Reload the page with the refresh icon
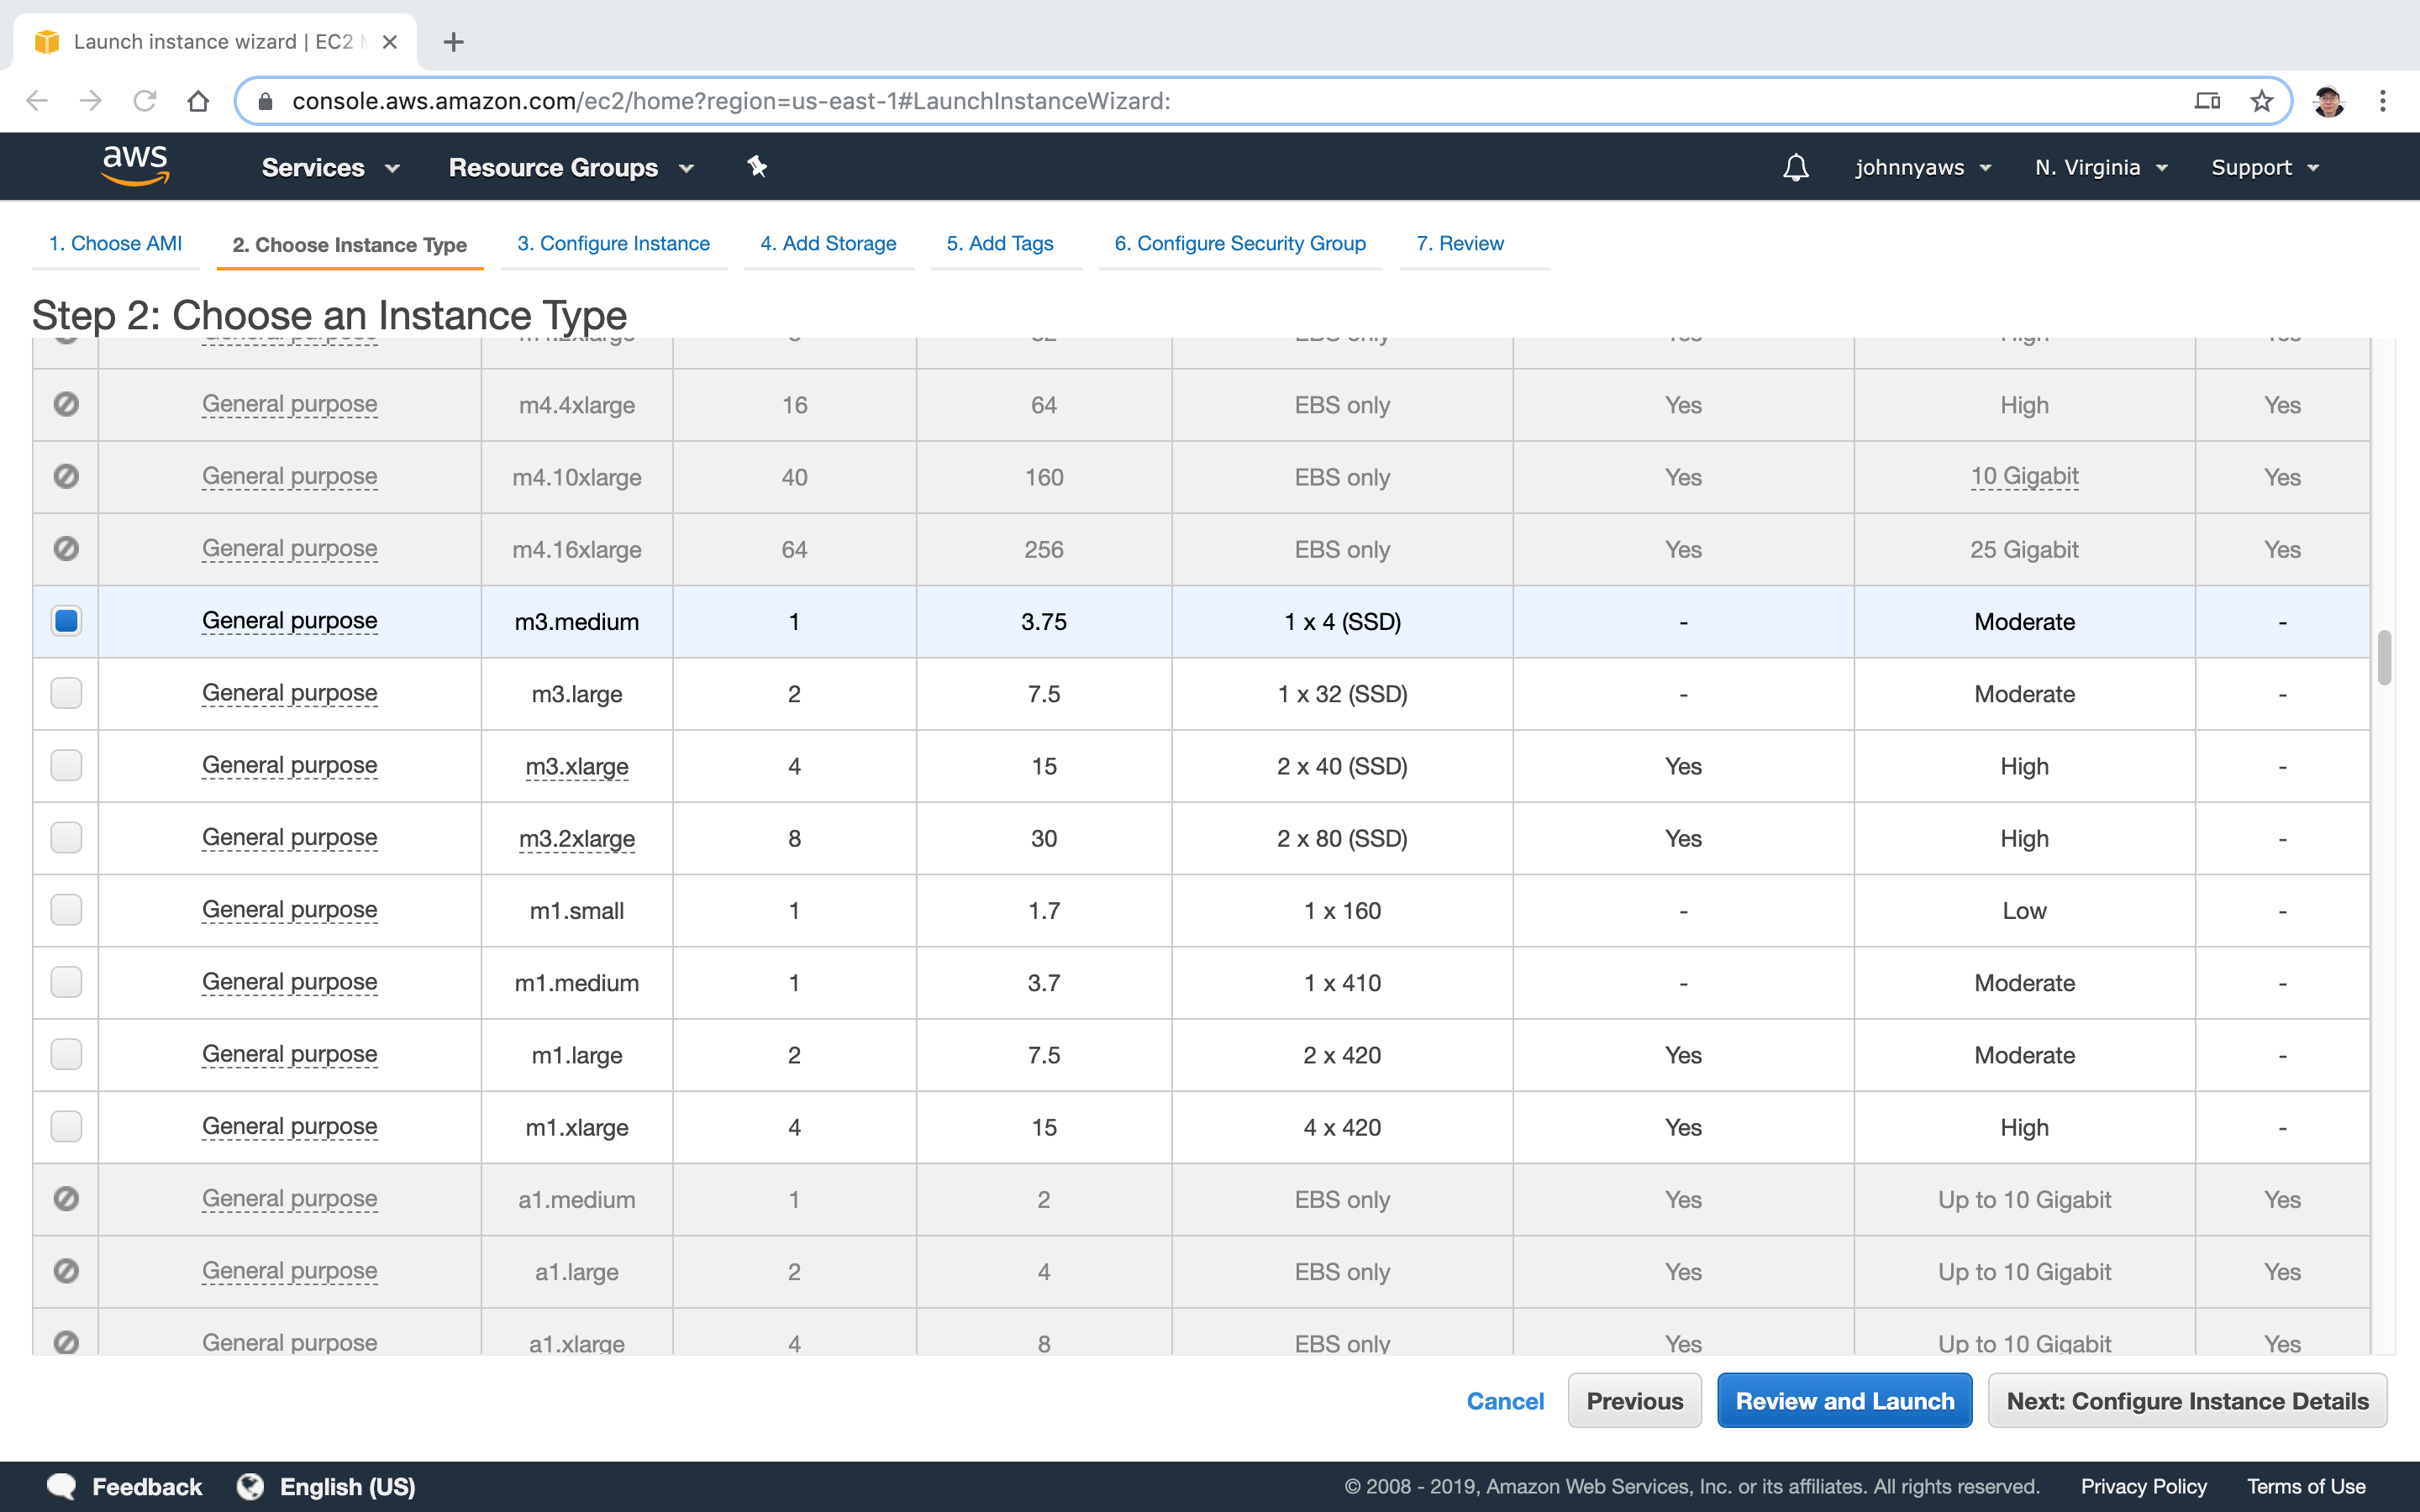 tap(145, 101)
